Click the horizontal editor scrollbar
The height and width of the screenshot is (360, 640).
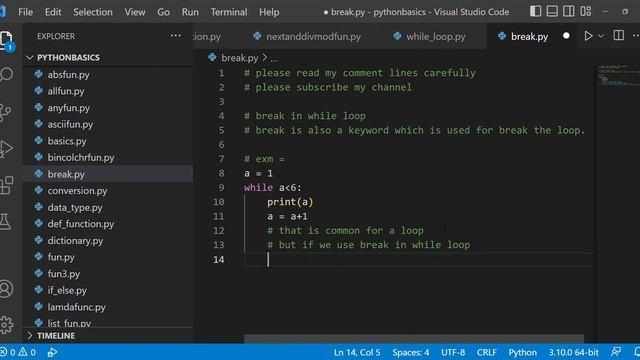coord(414,339)
